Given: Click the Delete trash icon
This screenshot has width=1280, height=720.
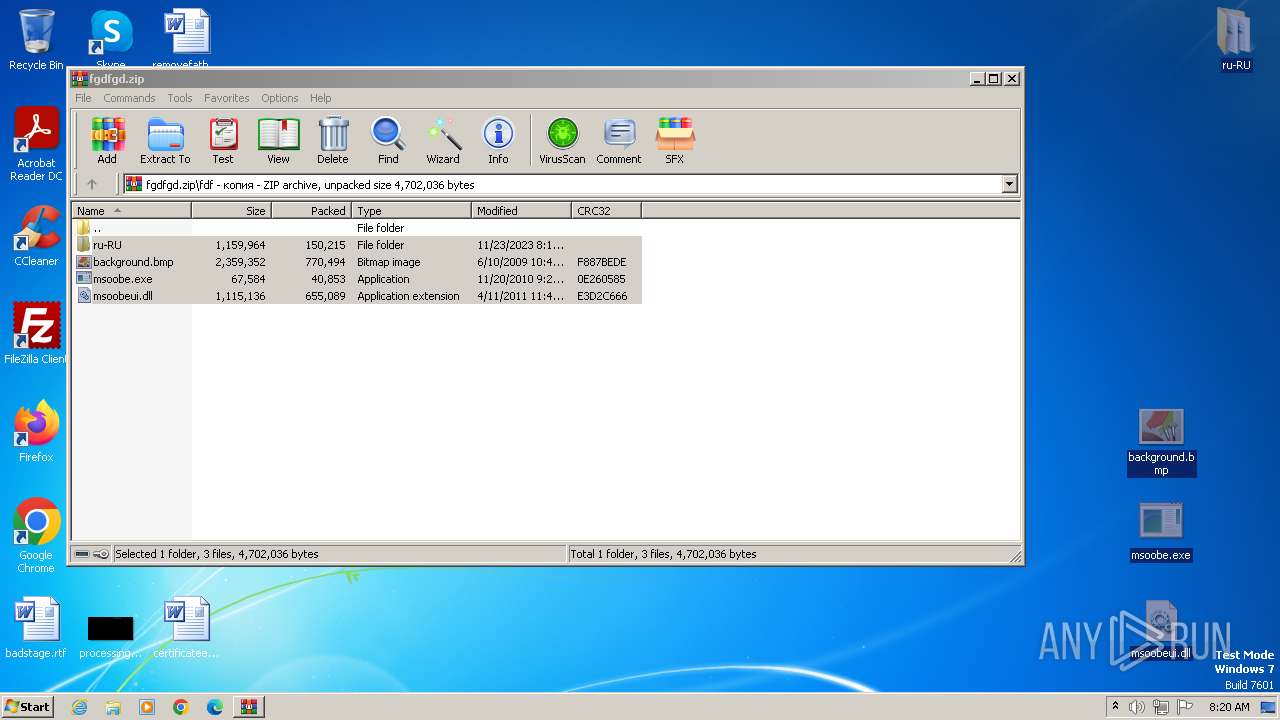Looking at the screenshot, I should [x=333, y=140].
